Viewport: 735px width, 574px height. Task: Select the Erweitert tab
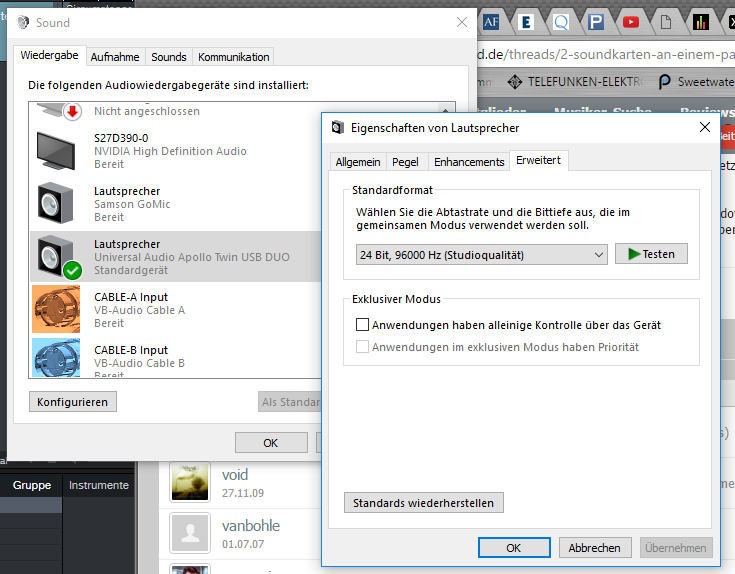pos(538,160)
